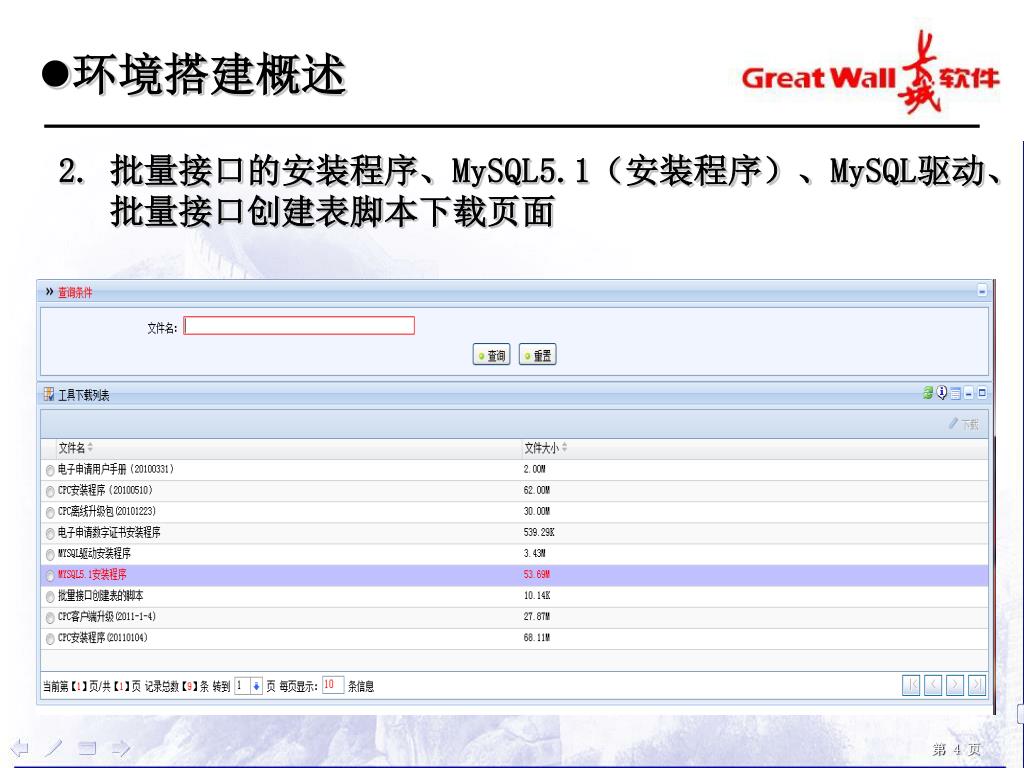Click file name 电子申请数字证书安装程序
The width and height of the screenshot is (1024, 768).
109,533
